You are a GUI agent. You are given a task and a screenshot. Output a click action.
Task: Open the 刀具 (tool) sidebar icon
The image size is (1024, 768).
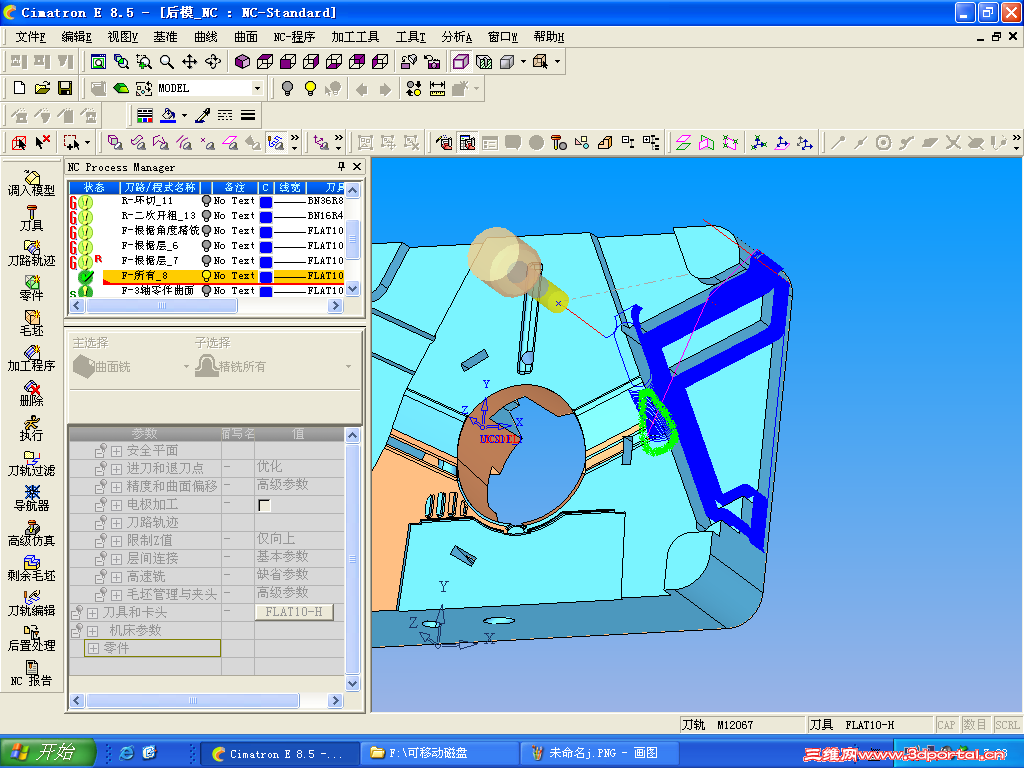click(x=31, y=218)
